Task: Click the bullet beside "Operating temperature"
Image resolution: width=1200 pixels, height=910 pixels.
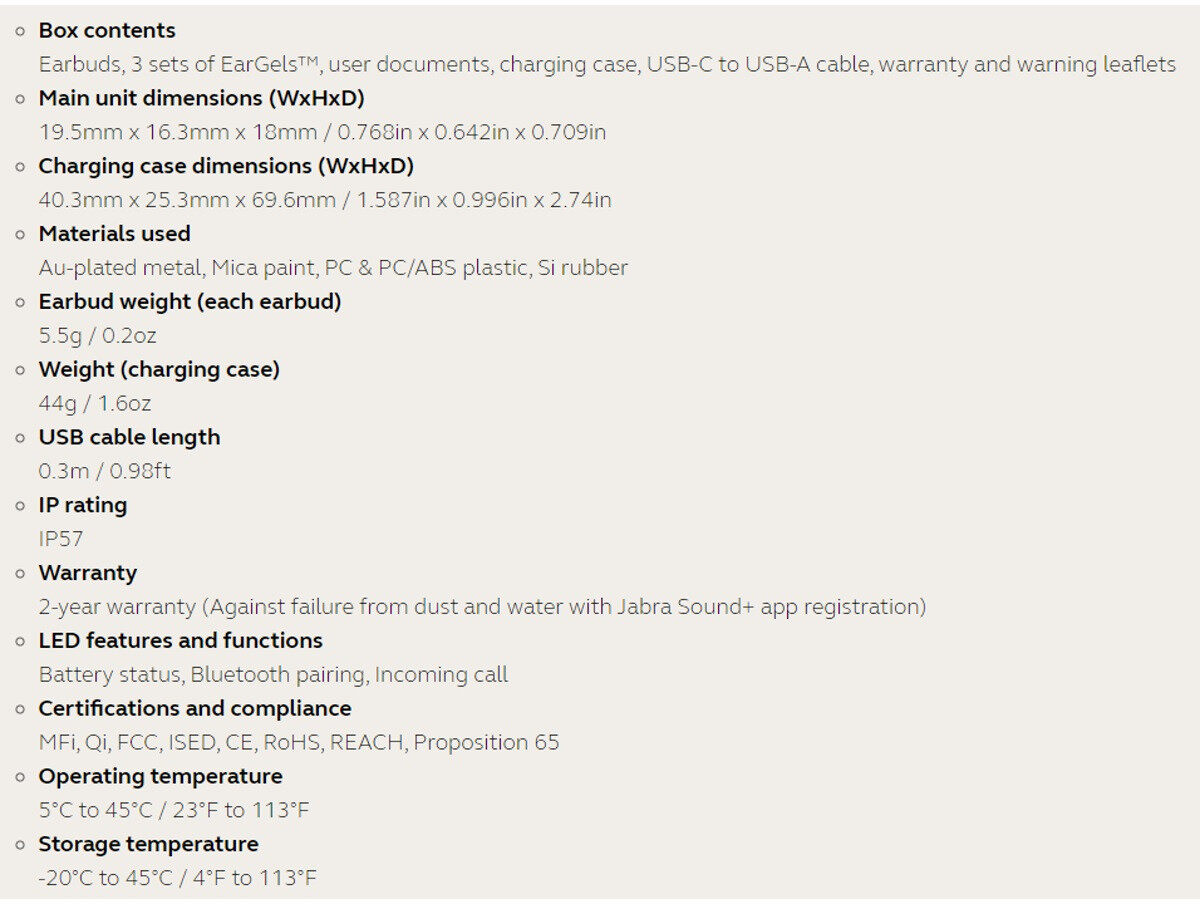Action: [20, 776]
